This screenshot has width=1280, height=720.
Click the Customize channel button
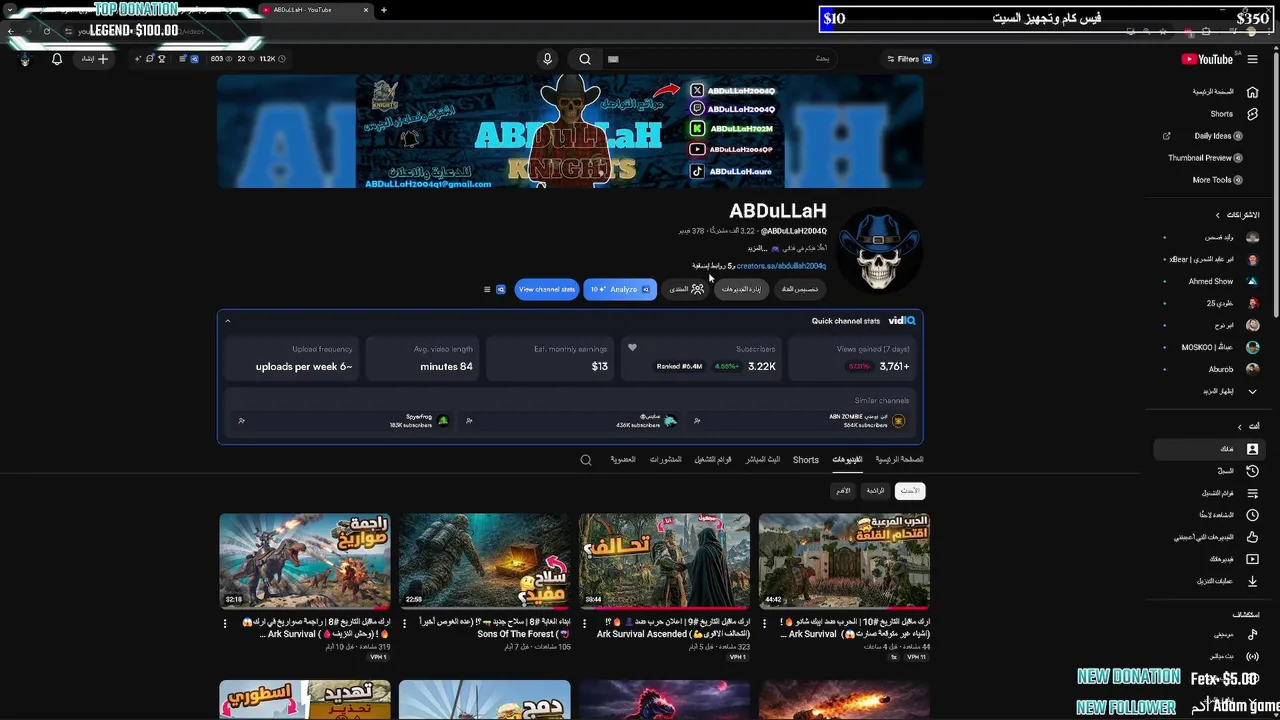pos(800,289)
